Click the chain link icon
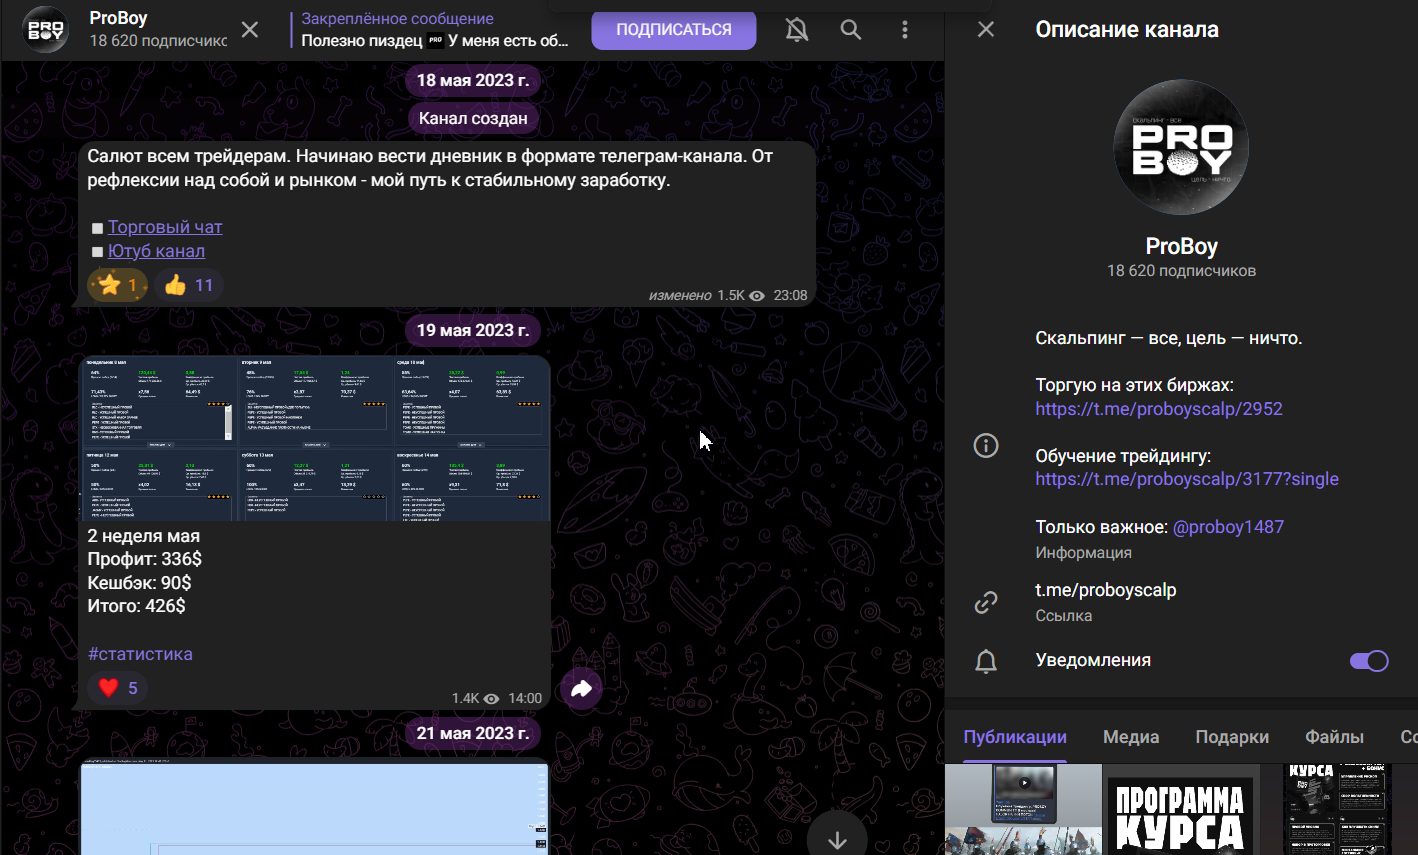 (x=986, y=602)
